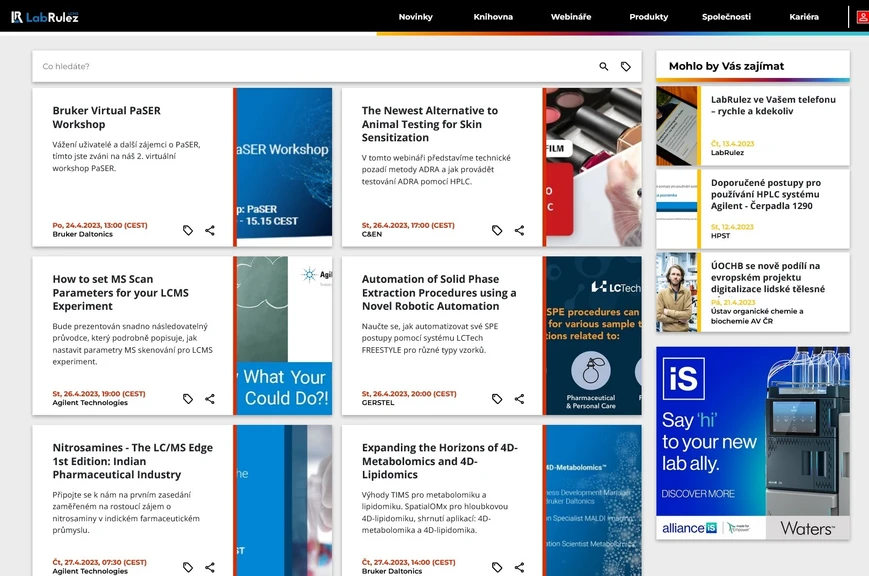Share the Animal Testing Skin Sensitization webinar
869x576 pixels.
point(519,230)
